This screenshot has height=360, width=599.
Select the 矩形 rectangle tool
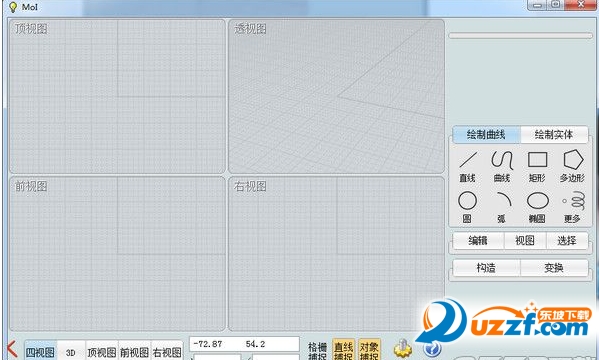537,167
